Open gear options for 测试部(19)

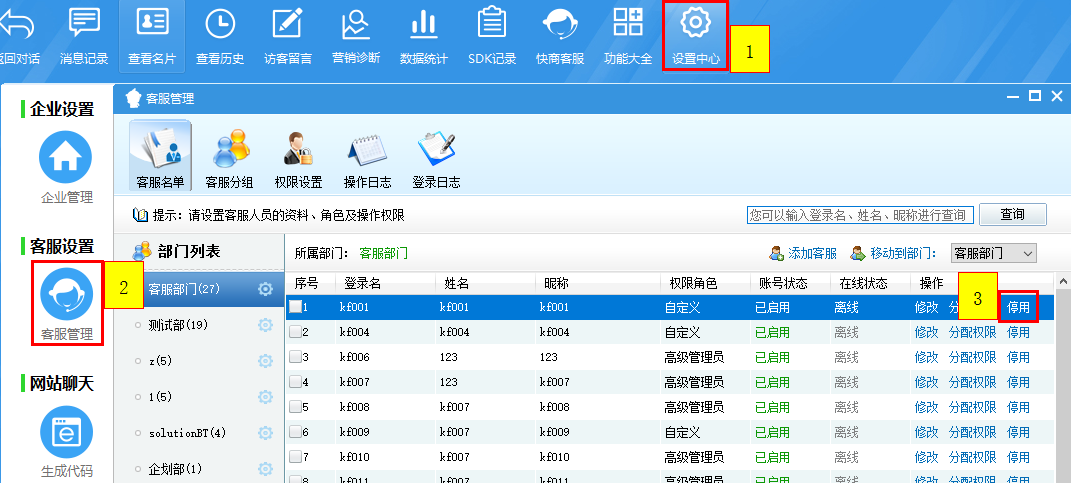[x=266, y=325]
